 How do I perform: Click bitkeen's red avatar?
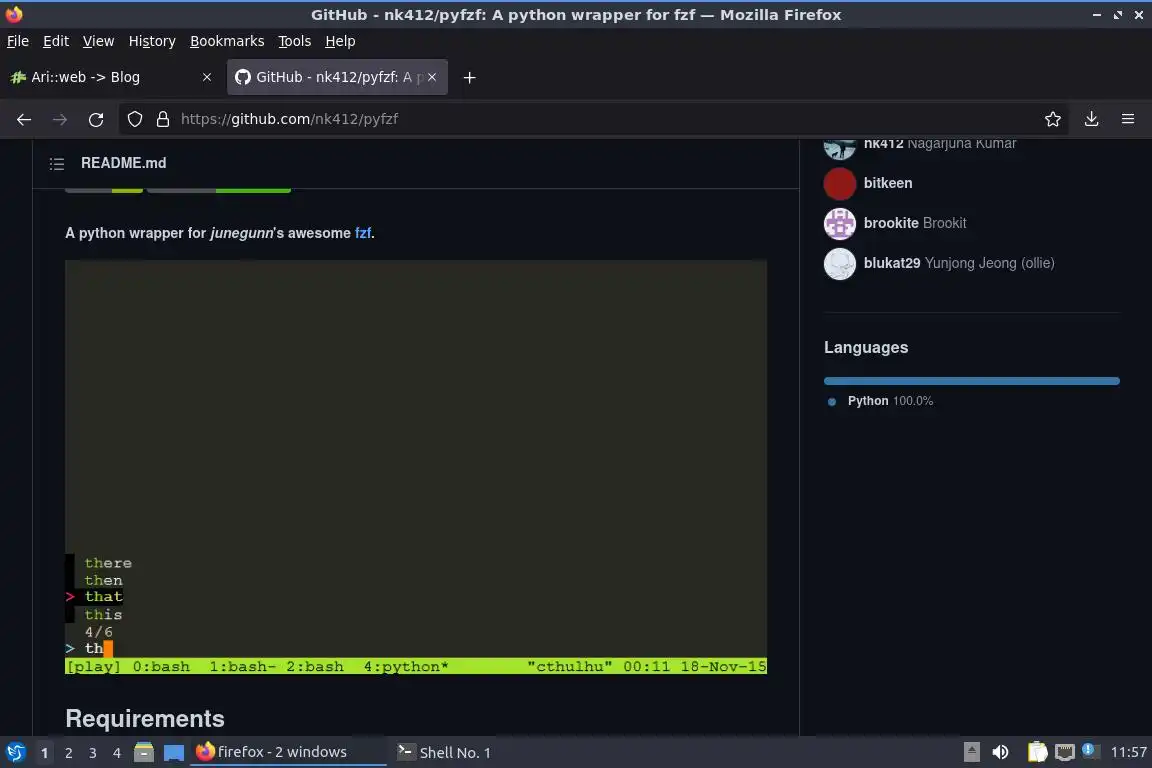840,184
